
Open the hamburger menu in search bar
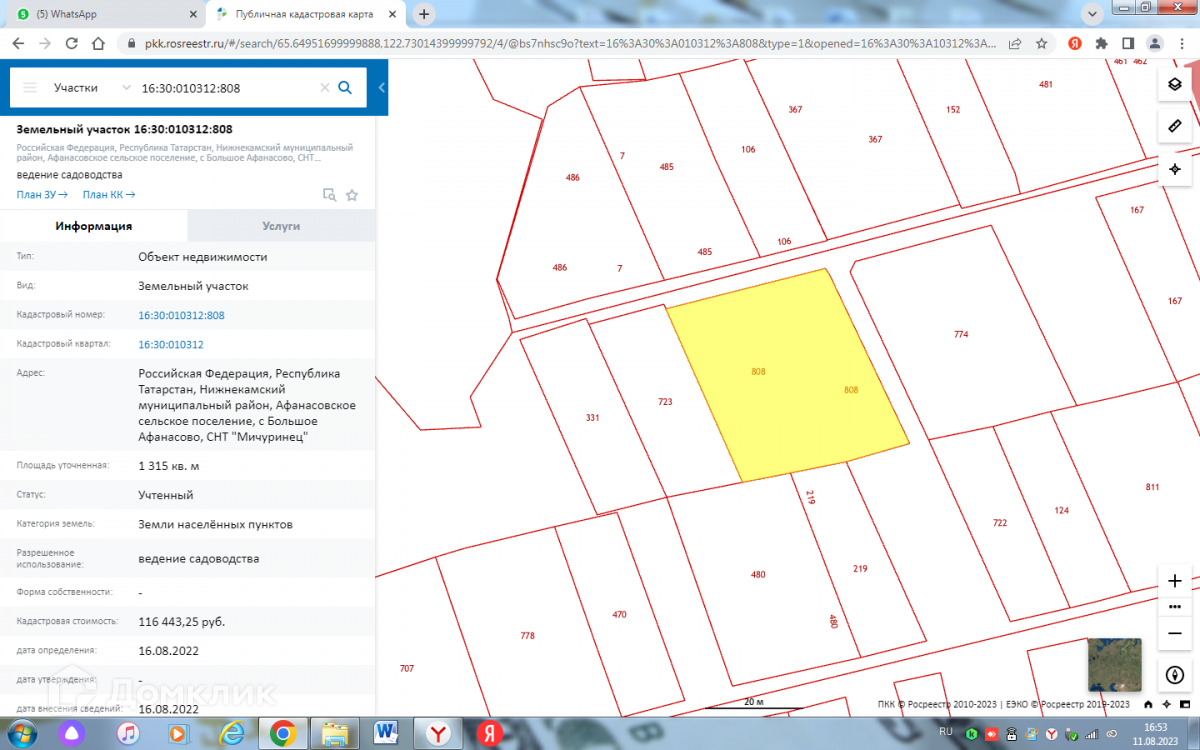click(x=30, y=88)
